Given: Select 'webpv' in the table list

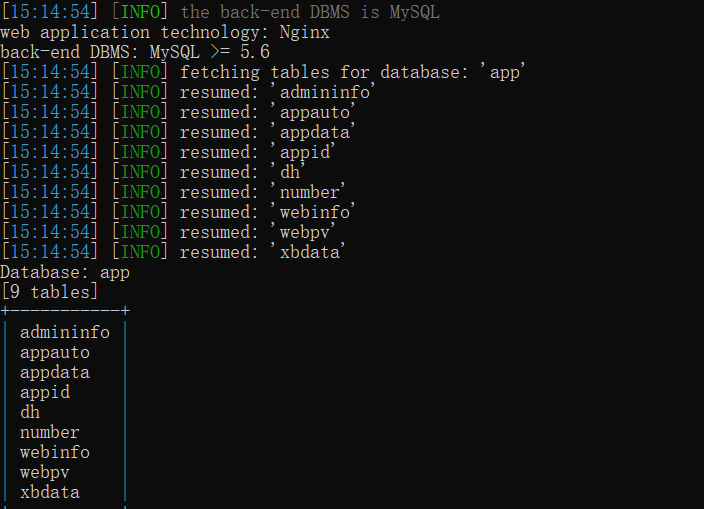Looking at the screenshot, I should click(45, 473).
